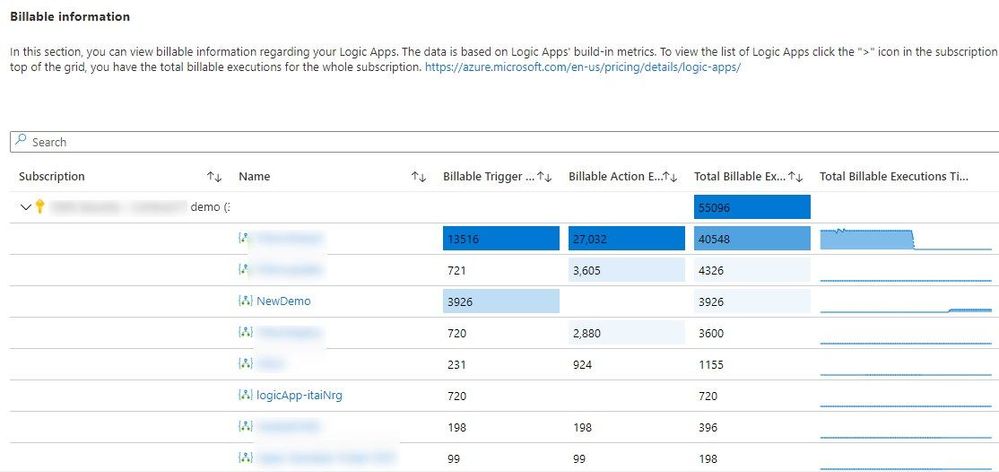
Task: Click the 4326 total cell
Action: click(x=752, y=270)
